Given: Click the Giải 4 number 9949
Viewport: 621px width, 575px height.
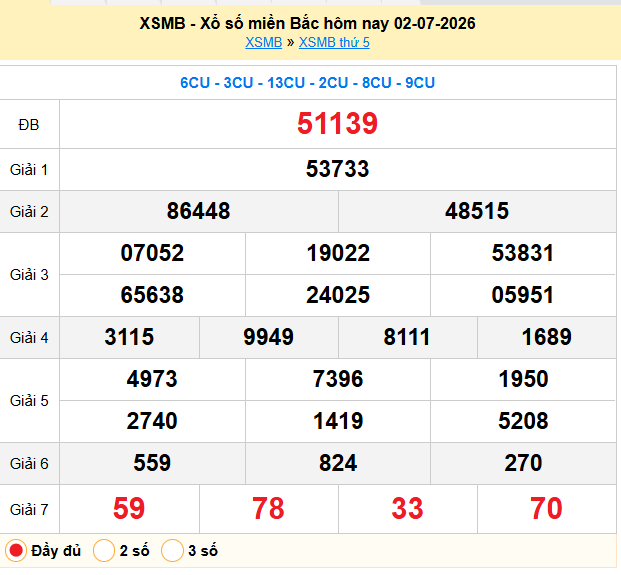Looking at the screenshot, I should (x=269, y=337).
